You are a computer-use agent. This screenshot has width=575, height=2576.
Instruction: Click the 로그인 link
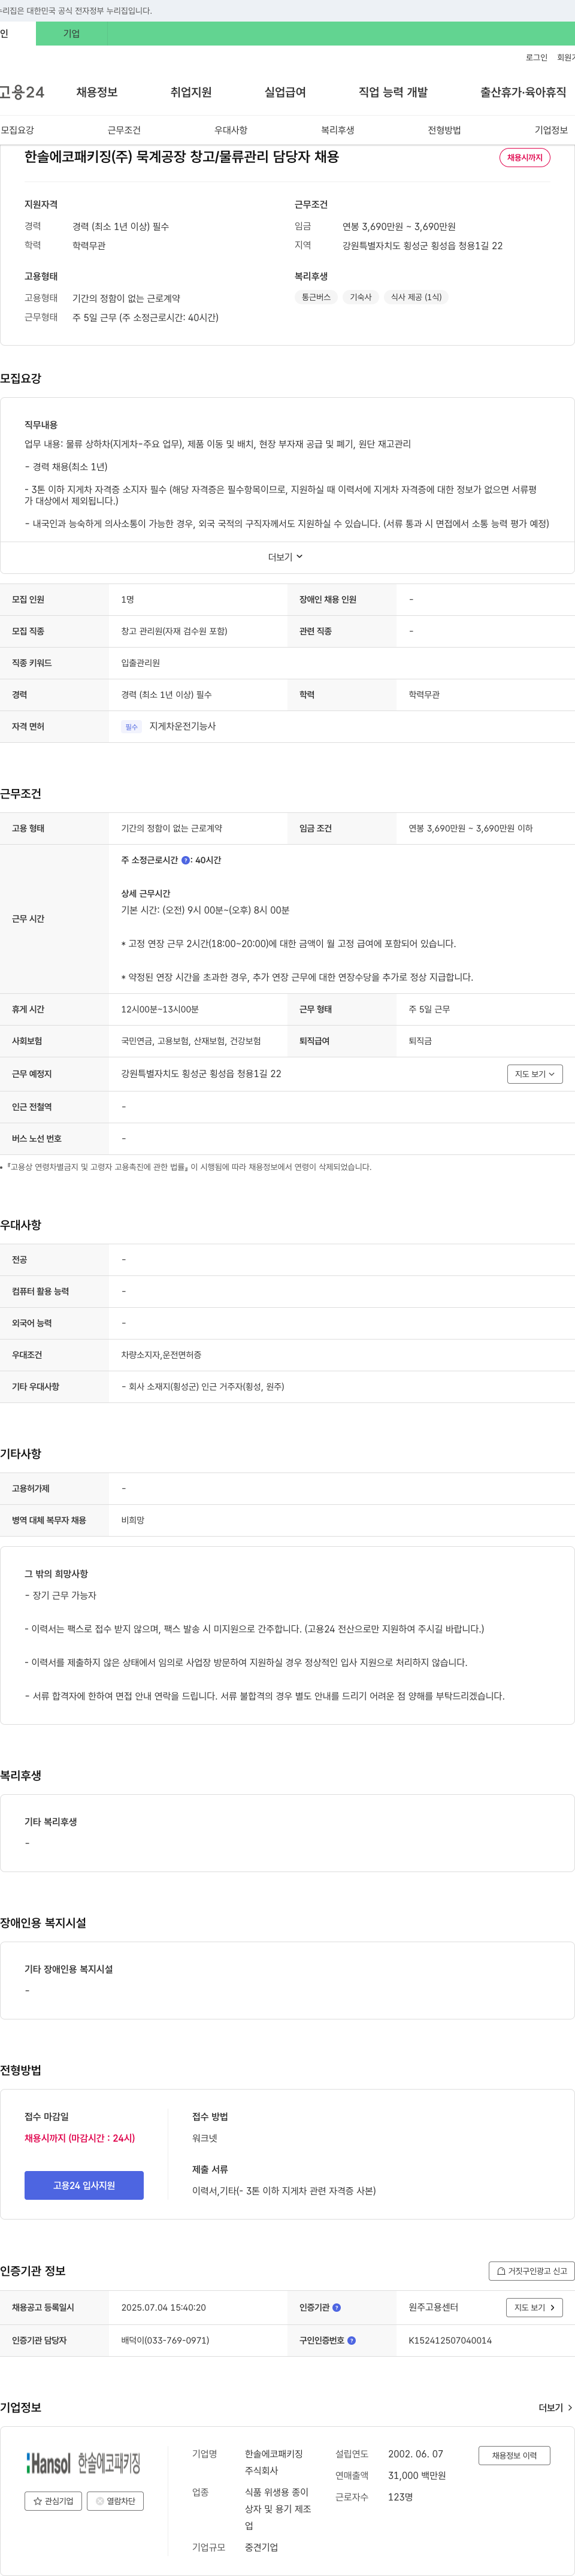(x=537, y=58)
